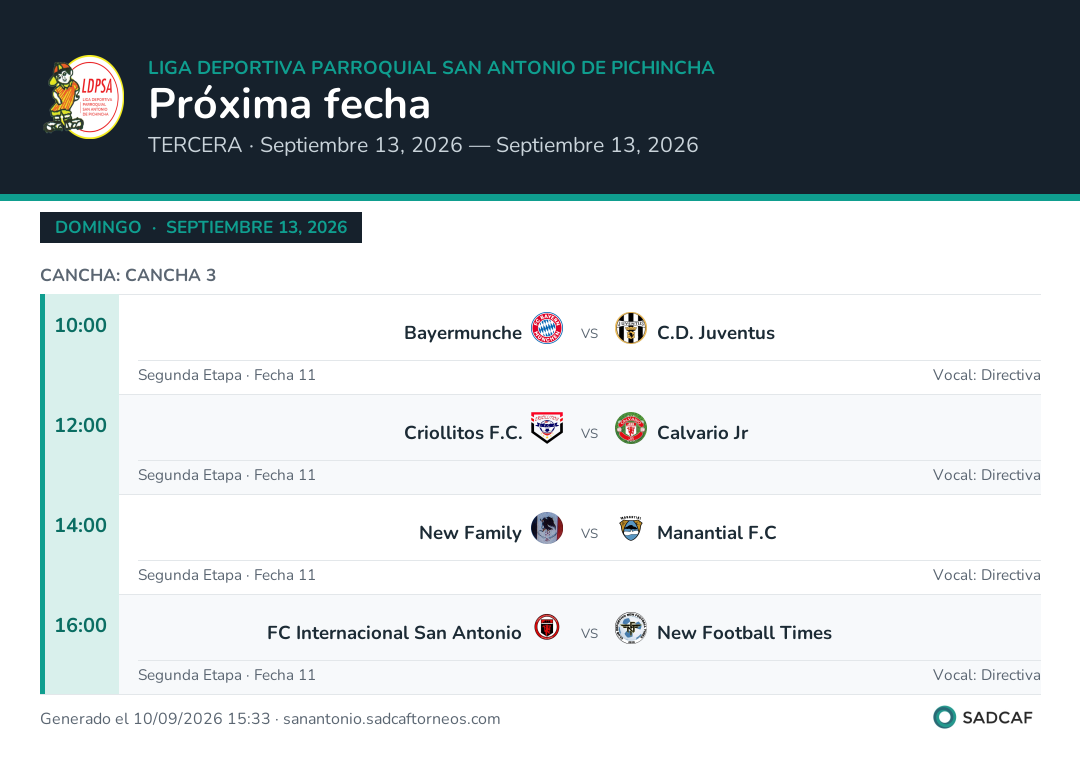
Task: Click the Próxima fecha title
Action: coord(289,104)
